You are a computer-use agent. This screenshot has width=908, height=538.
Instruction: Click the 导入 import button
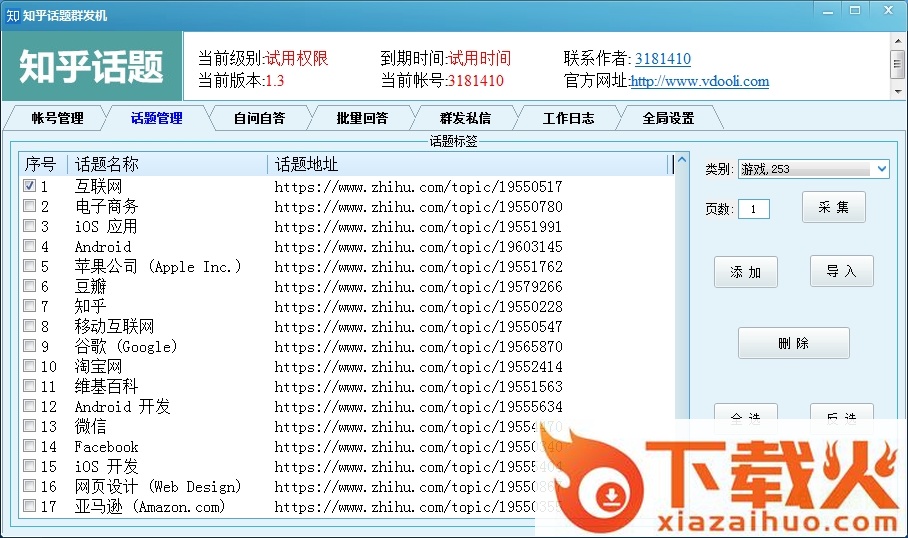point(841,271)
